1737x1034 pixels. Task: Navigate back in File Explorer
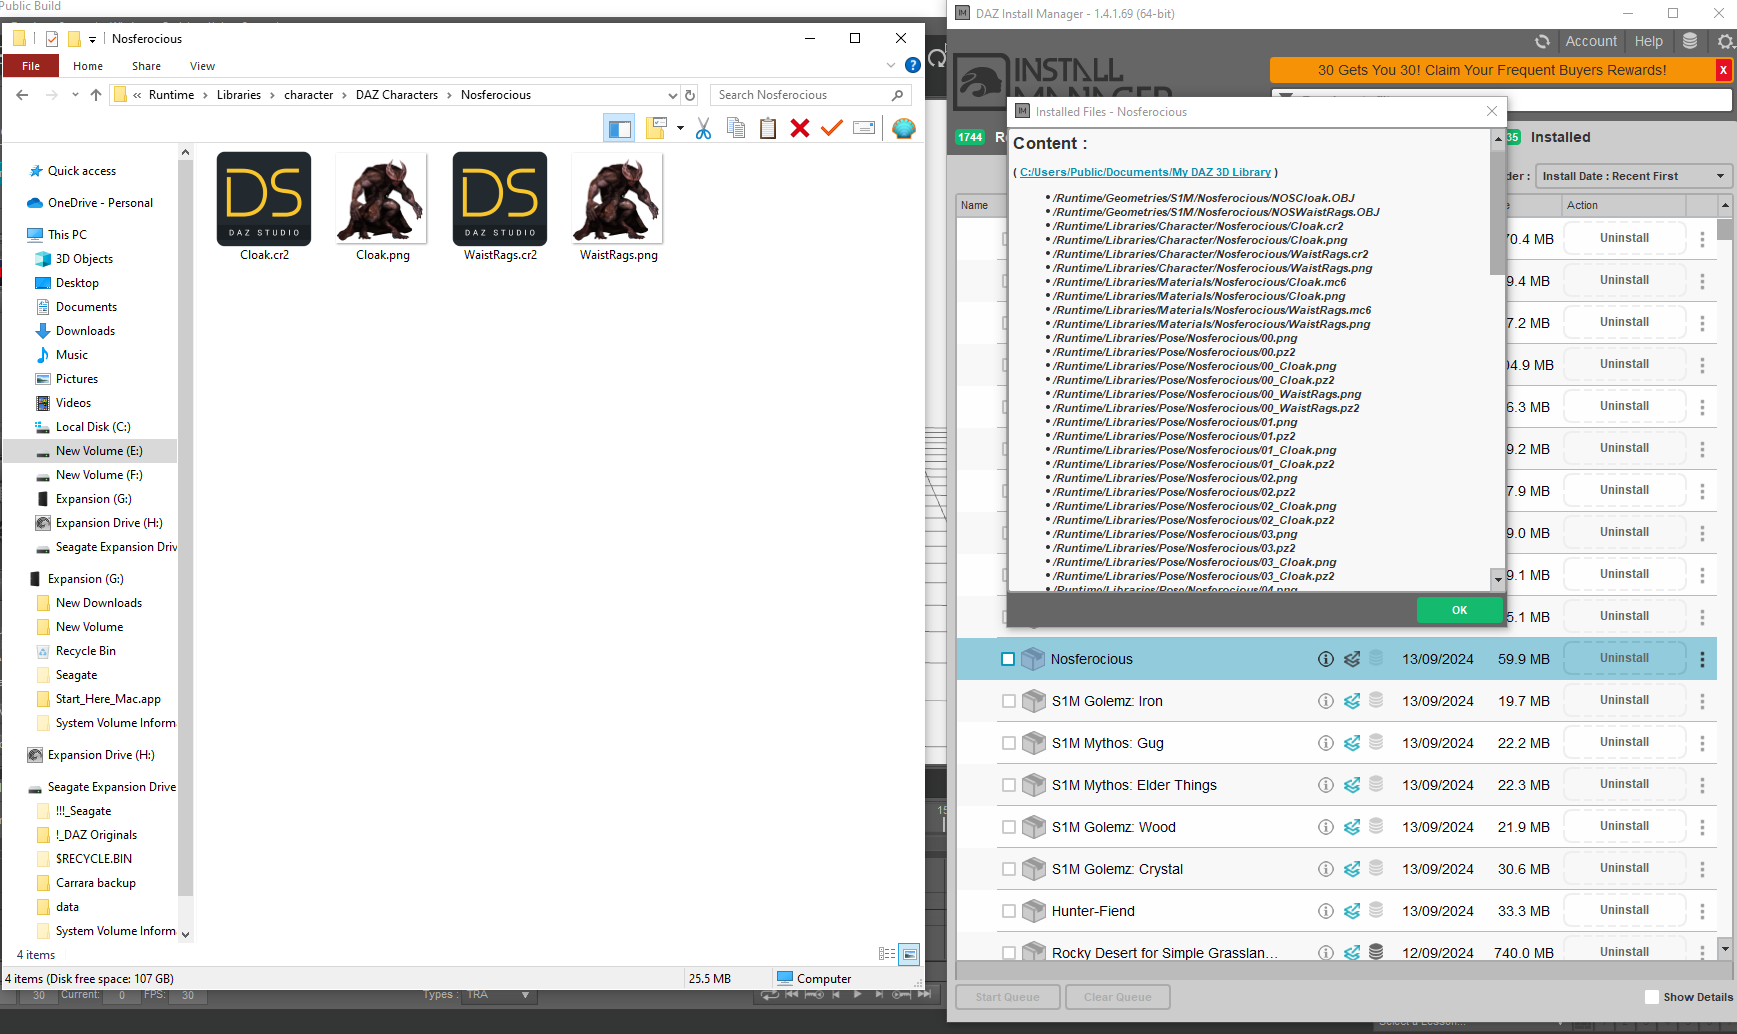point(22,95)
